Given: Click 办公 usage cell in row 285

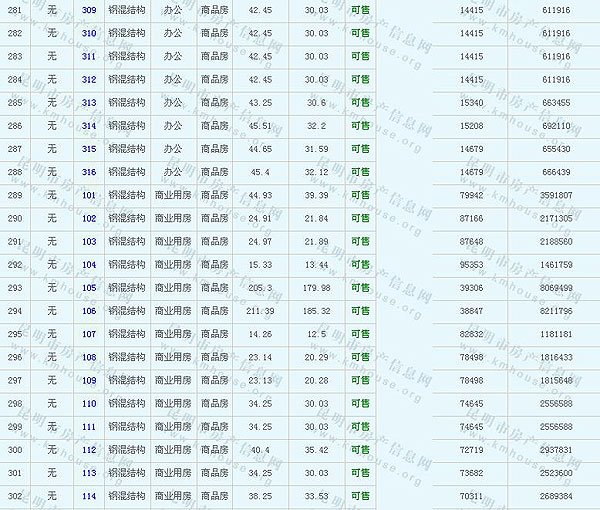Looking at the screenshot, I should [x=173, y=103].
